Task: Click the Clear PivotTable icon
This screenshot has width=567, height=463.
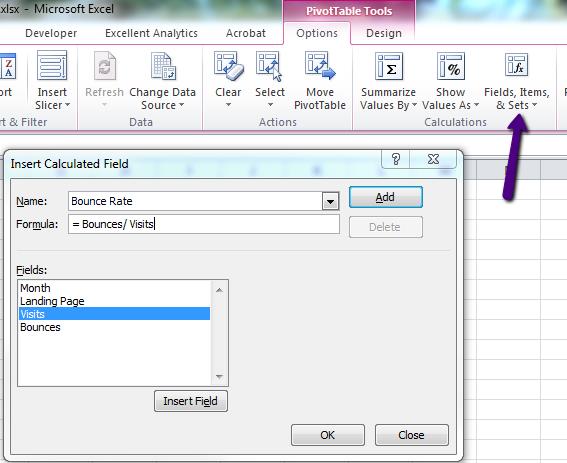Action: (x=229, y=66)
